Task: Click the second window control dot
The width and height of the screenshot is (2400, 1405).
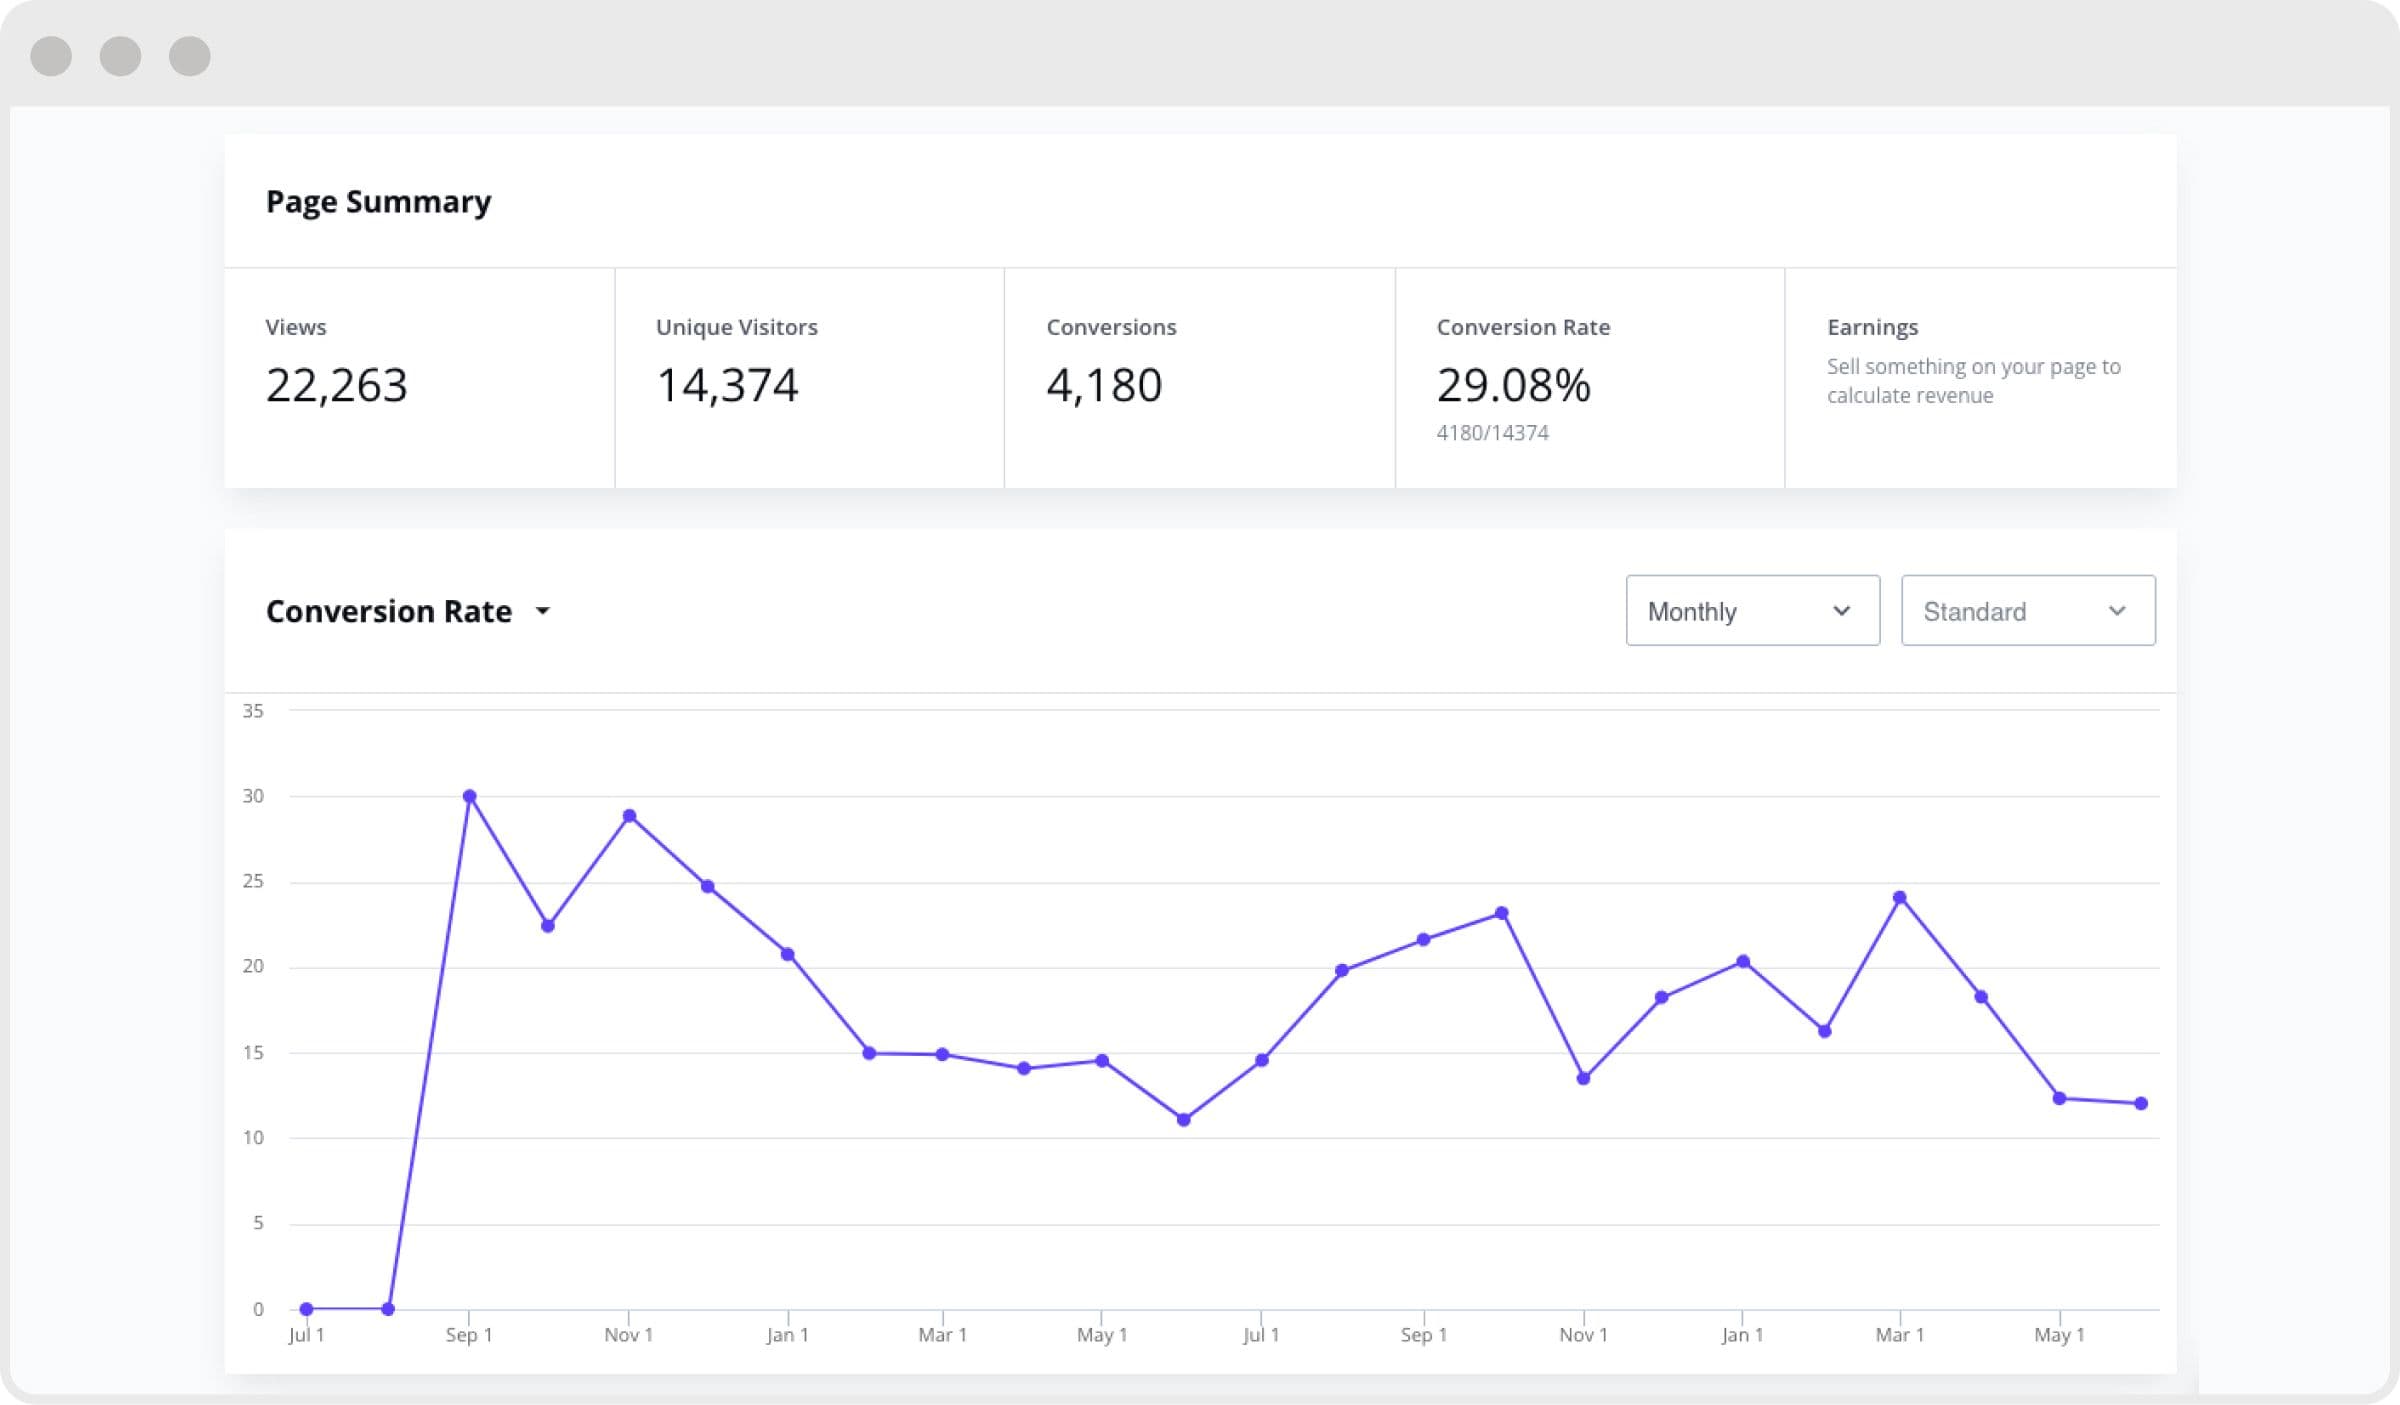Action: [120, 55]
